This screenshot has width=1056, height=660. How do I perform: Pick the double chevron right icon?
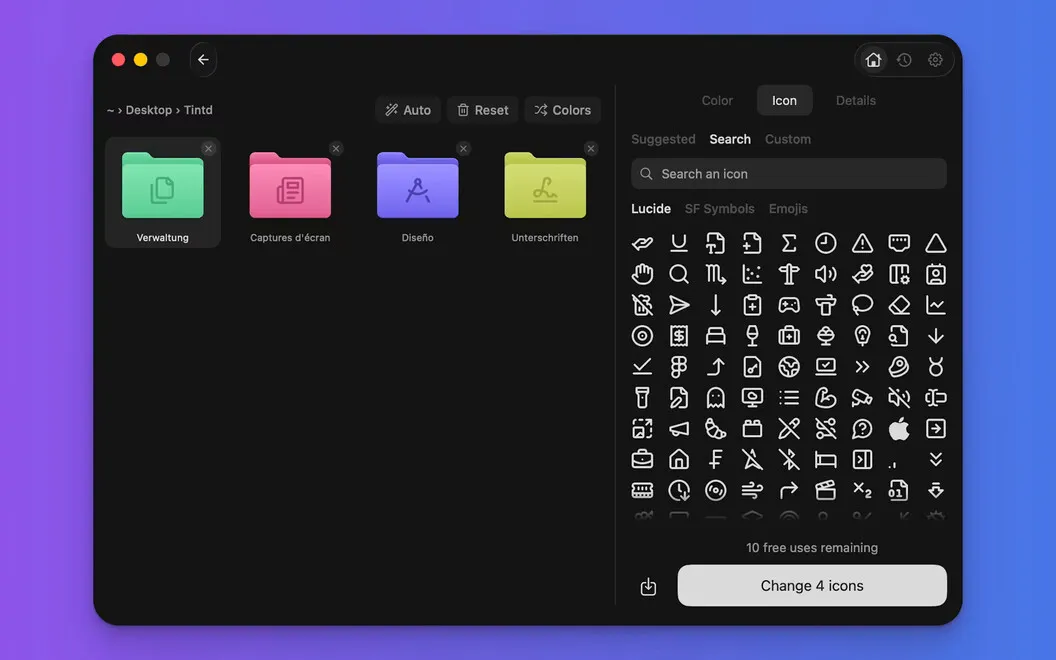coord(862,366)
